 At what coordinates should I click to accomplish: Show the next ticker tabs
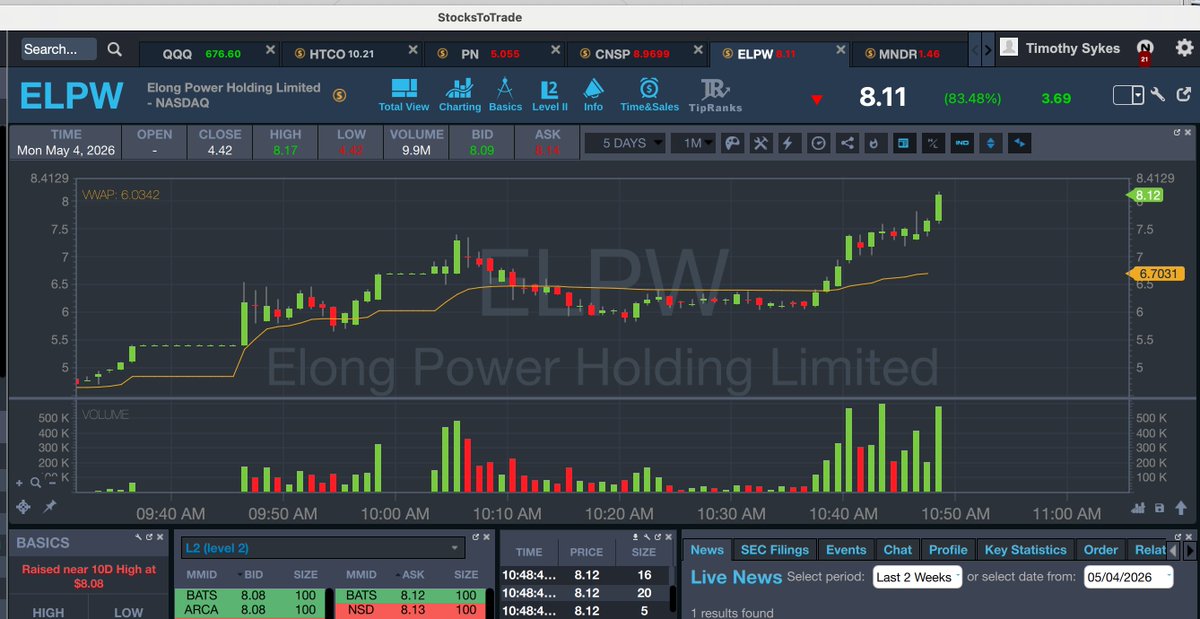coord(988,49)
